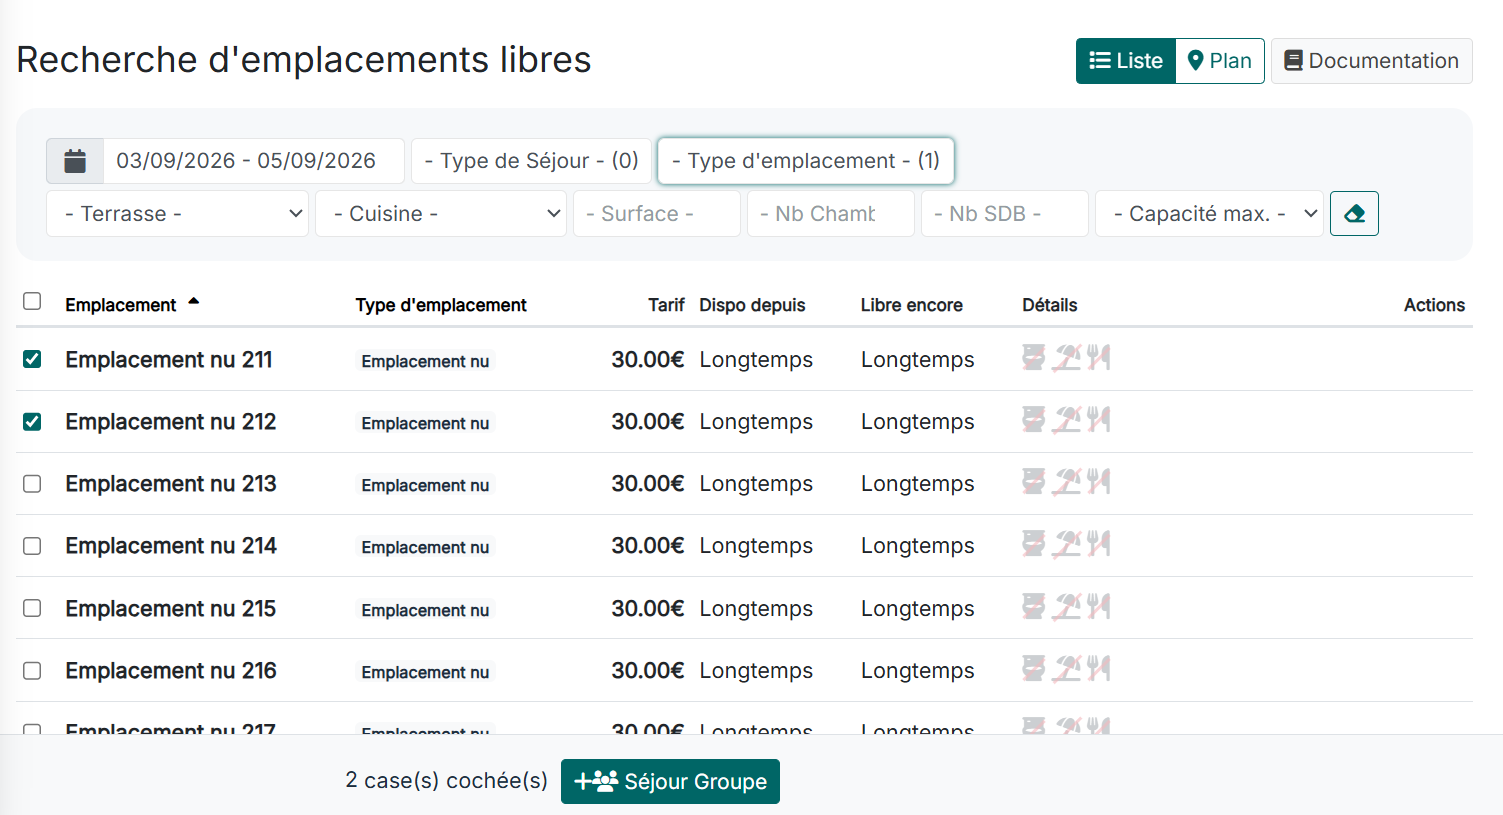The image size is (1503, 815).
Task: Click the Surface input field
Action: [657, 214]
